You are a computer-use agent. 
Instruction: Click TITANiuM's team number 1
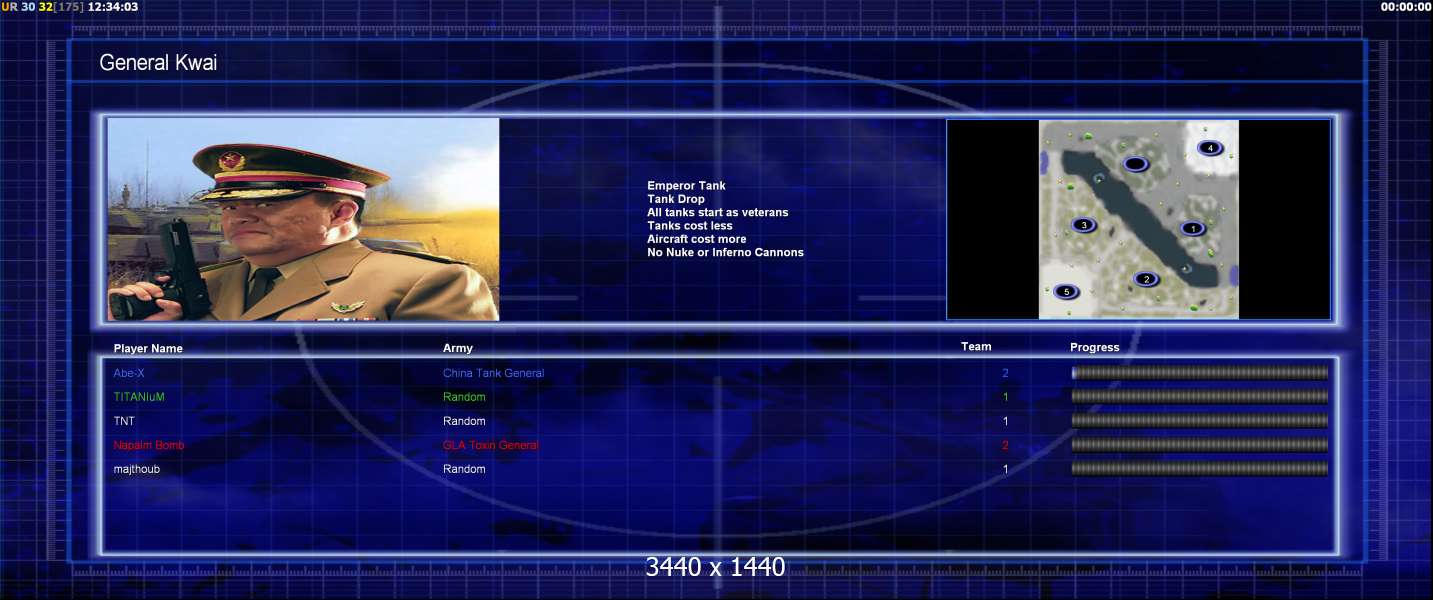1005,397
